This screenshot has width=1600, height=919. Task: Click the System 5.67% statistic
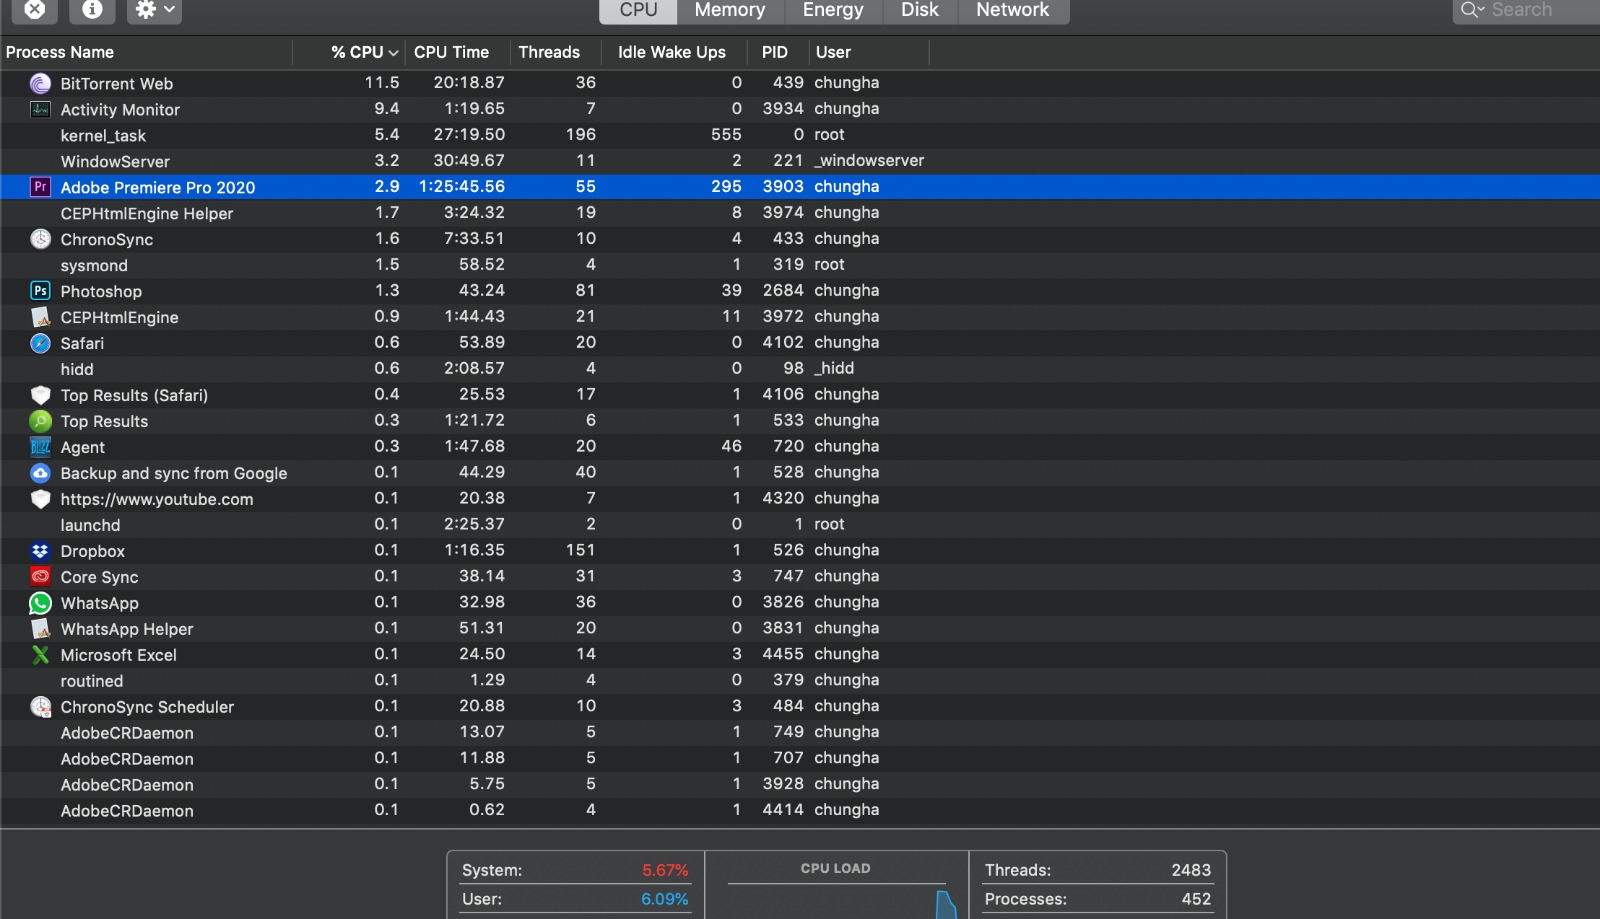pos(575,870)
